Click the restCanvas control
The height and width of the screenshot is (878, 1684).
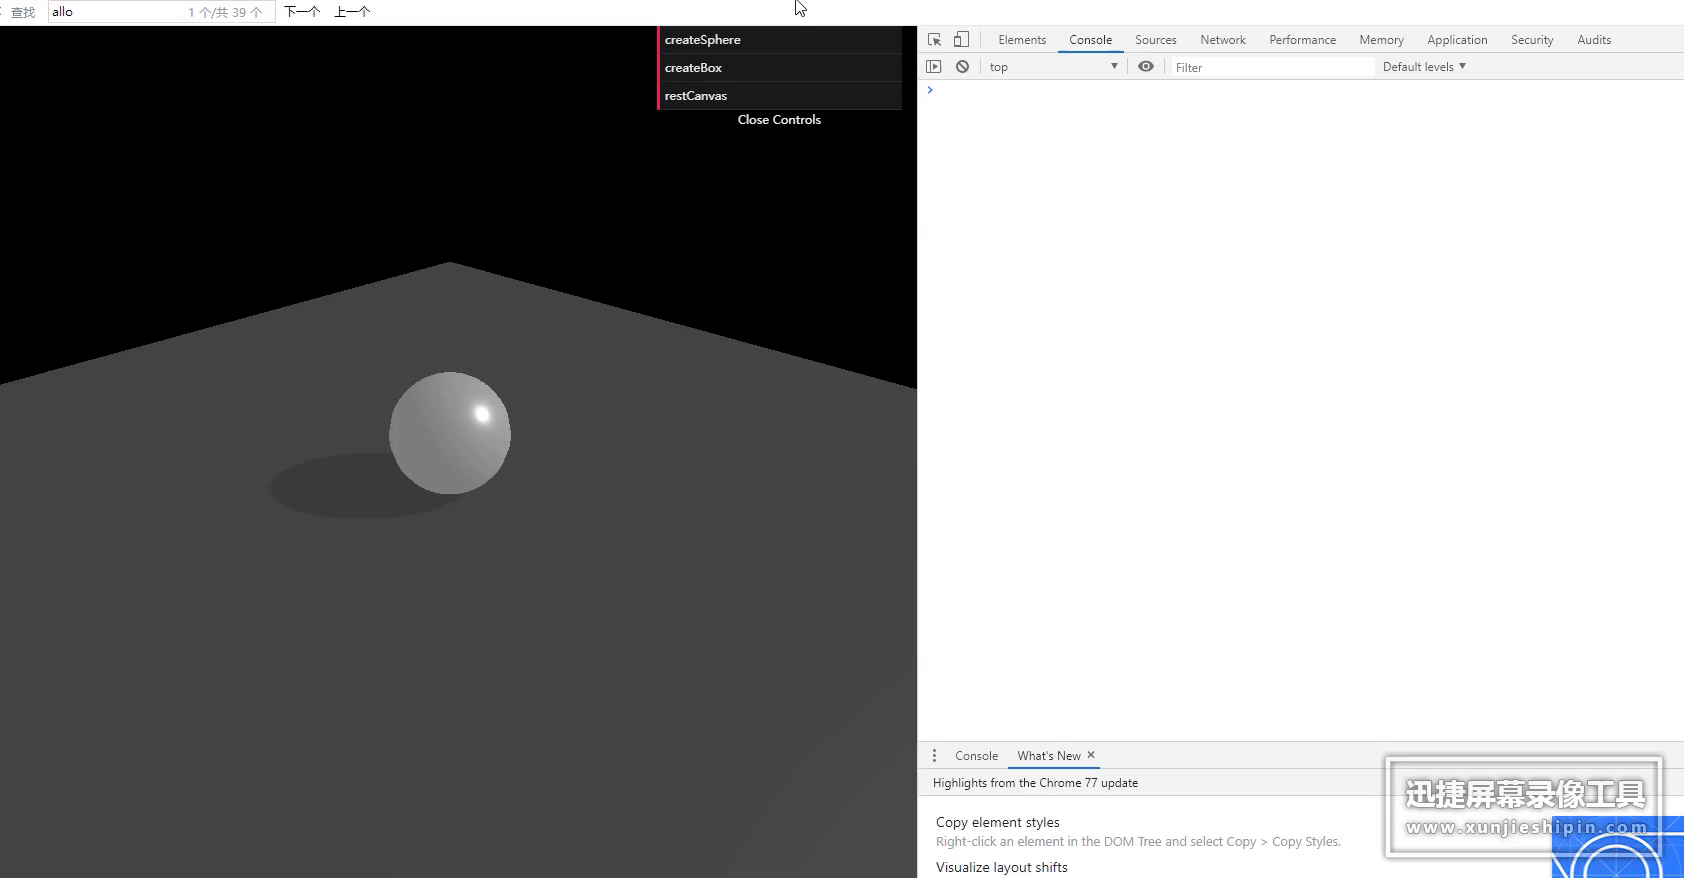[x=780, y=96]
